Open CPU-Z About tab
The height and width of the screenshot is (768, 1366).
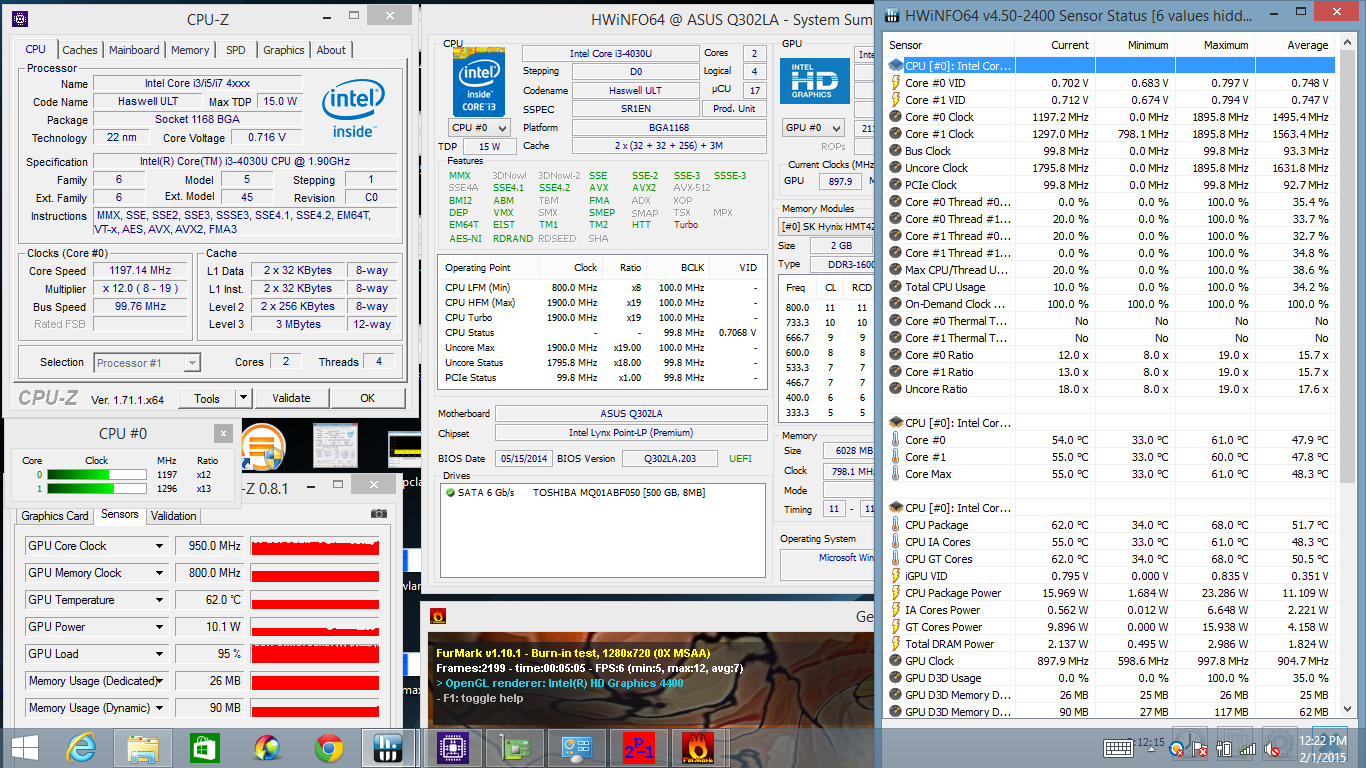(x=331, y=50)
